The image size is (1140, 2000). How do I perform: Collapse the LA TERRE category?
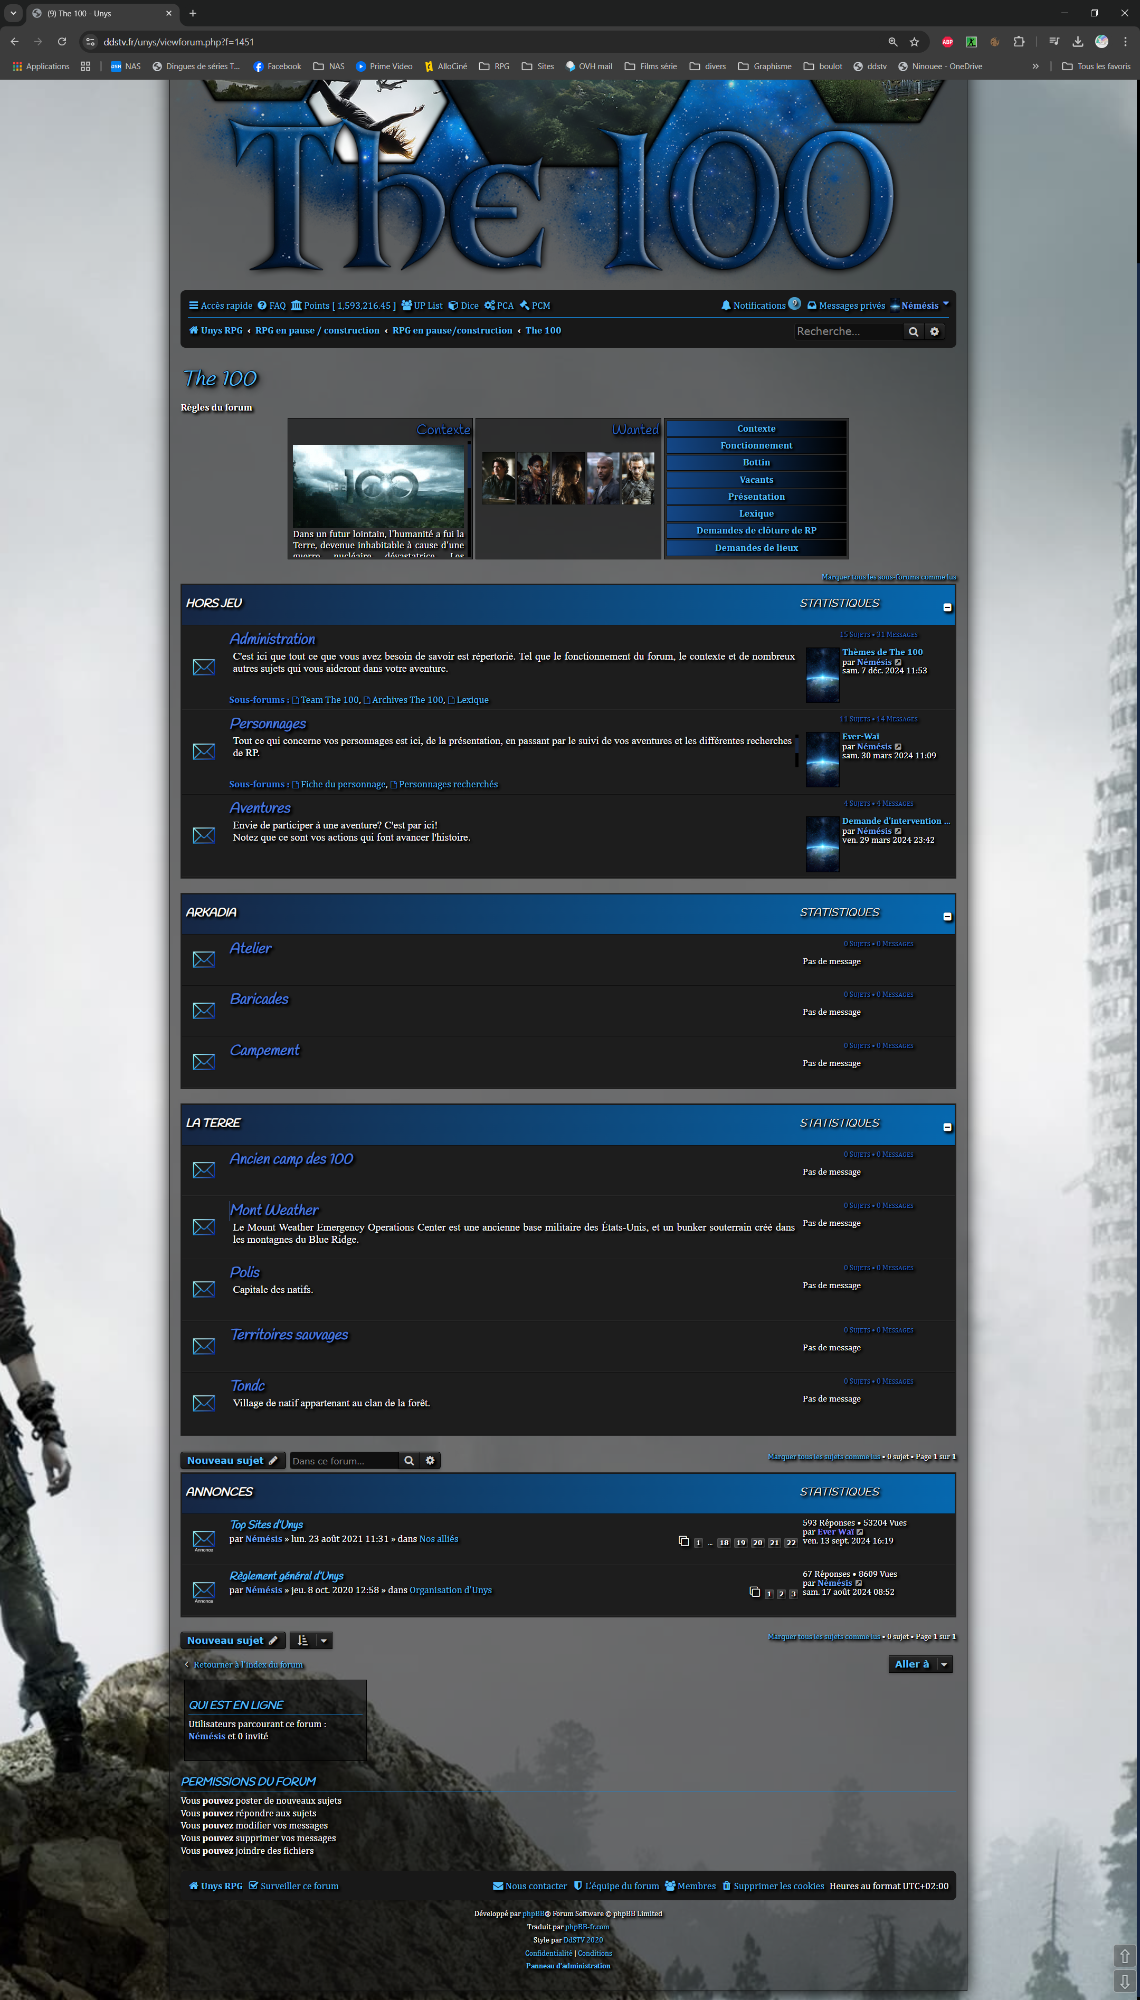coord(947,1127)
